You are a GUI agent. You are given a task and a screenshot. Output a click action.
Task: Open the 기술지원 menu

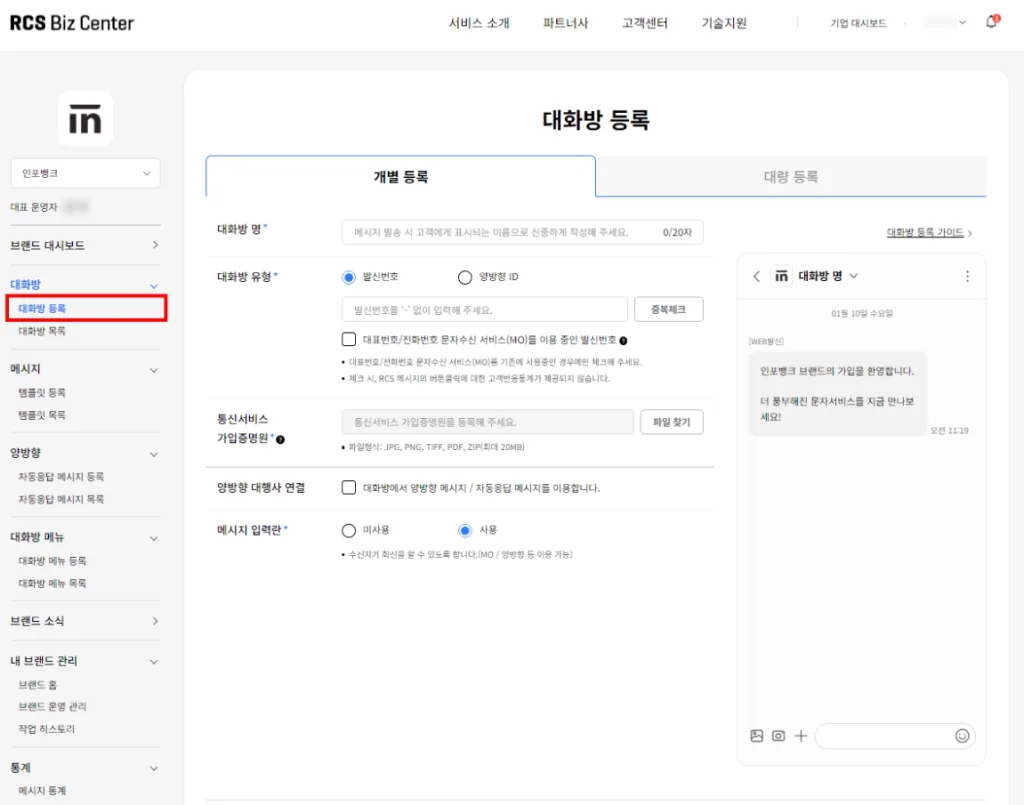tap(724, 24)
